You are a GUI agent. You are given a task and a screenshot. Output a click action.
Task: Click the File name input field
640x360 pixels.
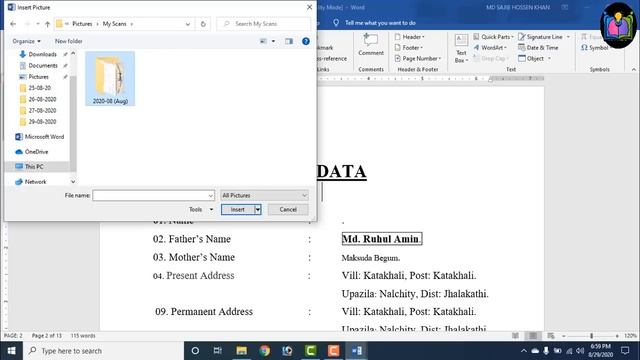coord(150,196)
